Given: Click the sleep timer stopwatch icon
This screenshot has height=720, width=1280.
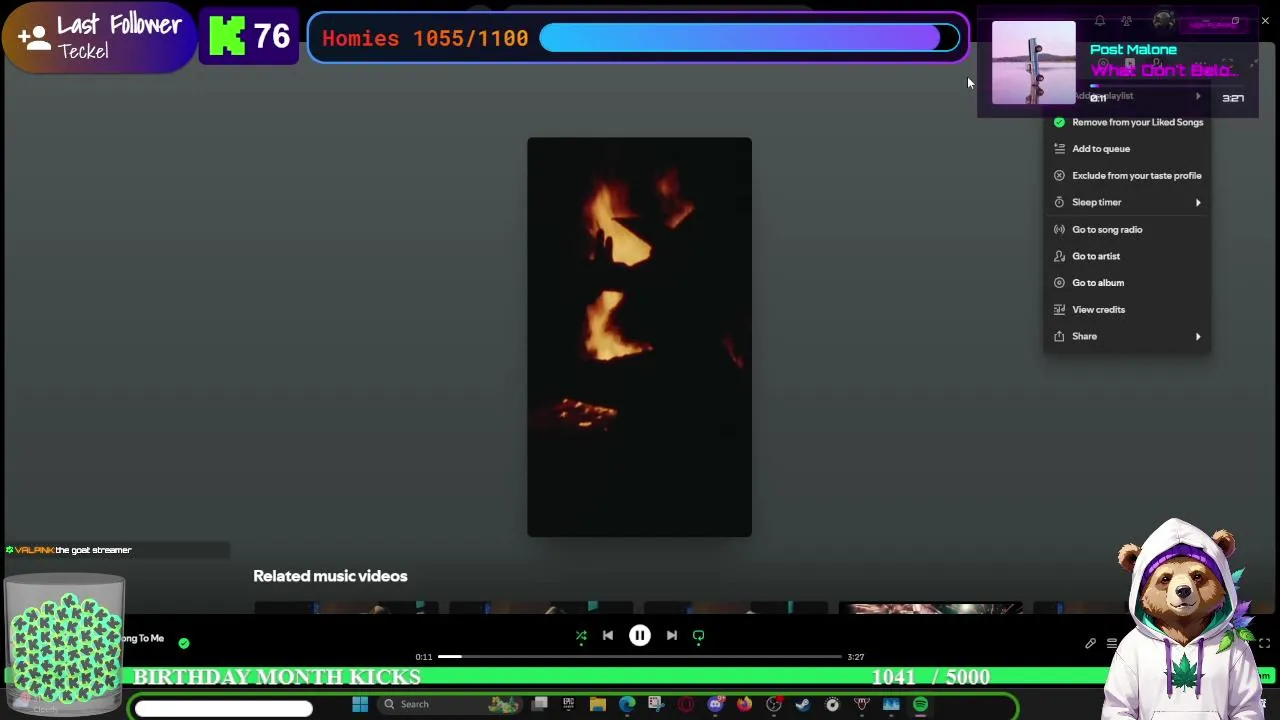Looking at the screenshot, I should [1059, 202].
